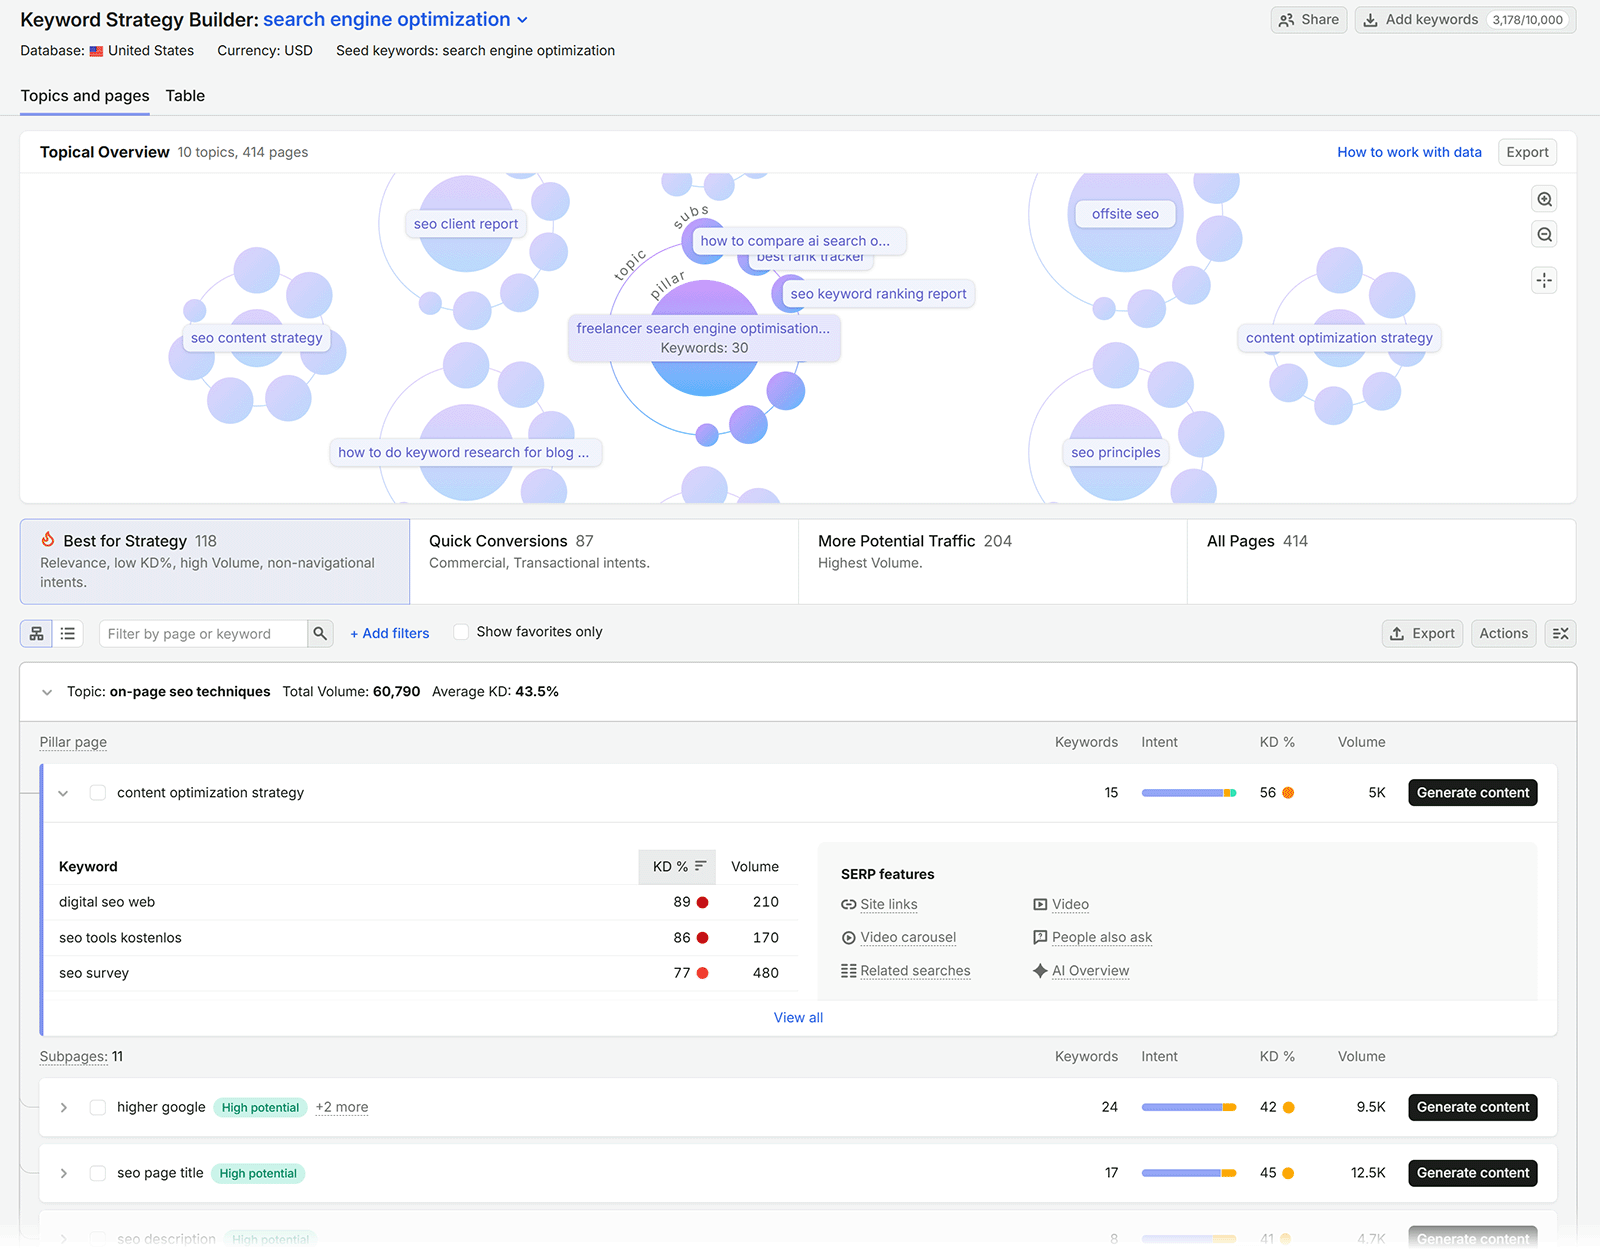1600x1255 pixels.
Task: Click the red KD dot for digital seo web
Action: (703, 902)
